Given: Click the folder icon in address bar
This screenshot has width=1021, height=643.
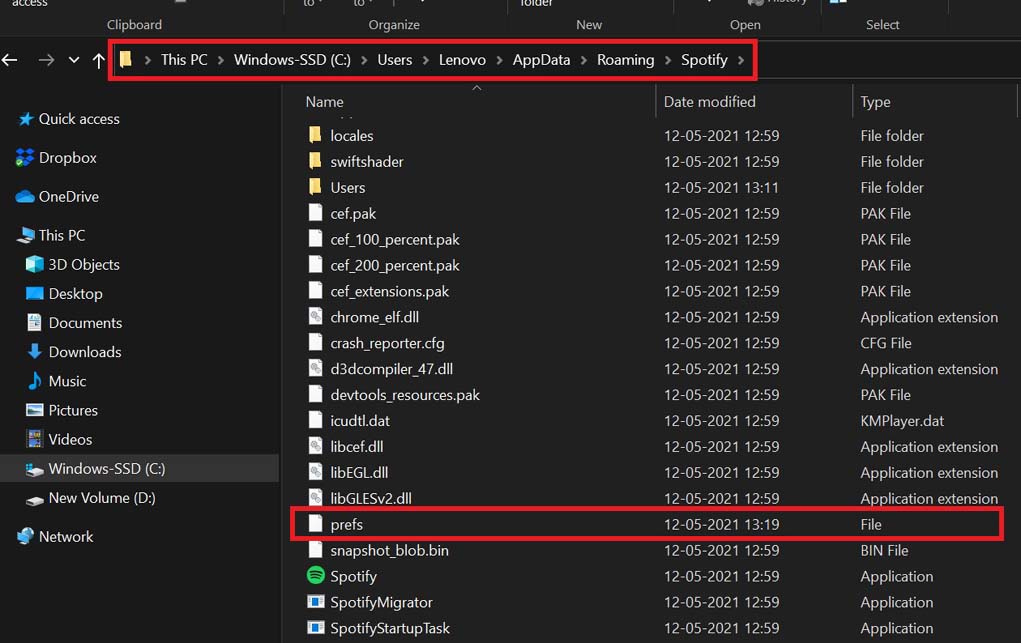Looking at the screenshot, I should pyautogui.click(x=126, y=59).
